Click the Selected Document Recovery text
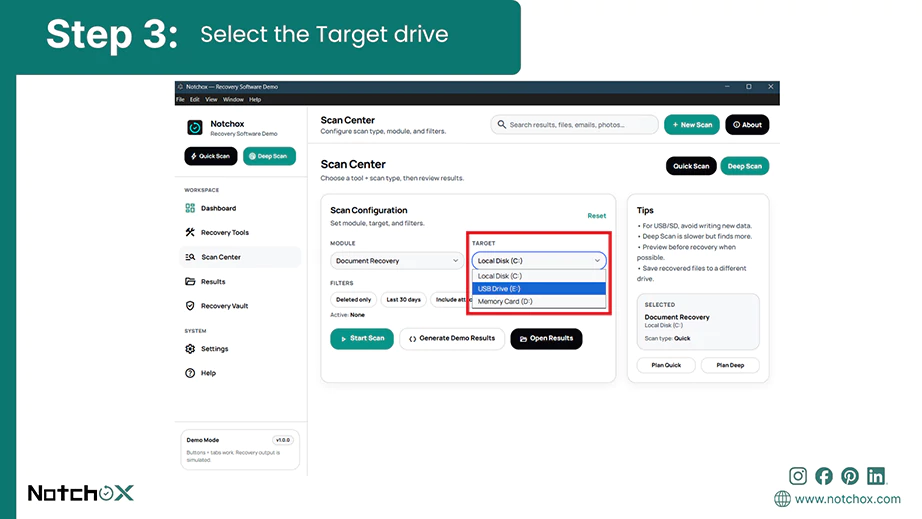Image resolution: width=922 pixels, height=519 pixels. coord(677,317)
